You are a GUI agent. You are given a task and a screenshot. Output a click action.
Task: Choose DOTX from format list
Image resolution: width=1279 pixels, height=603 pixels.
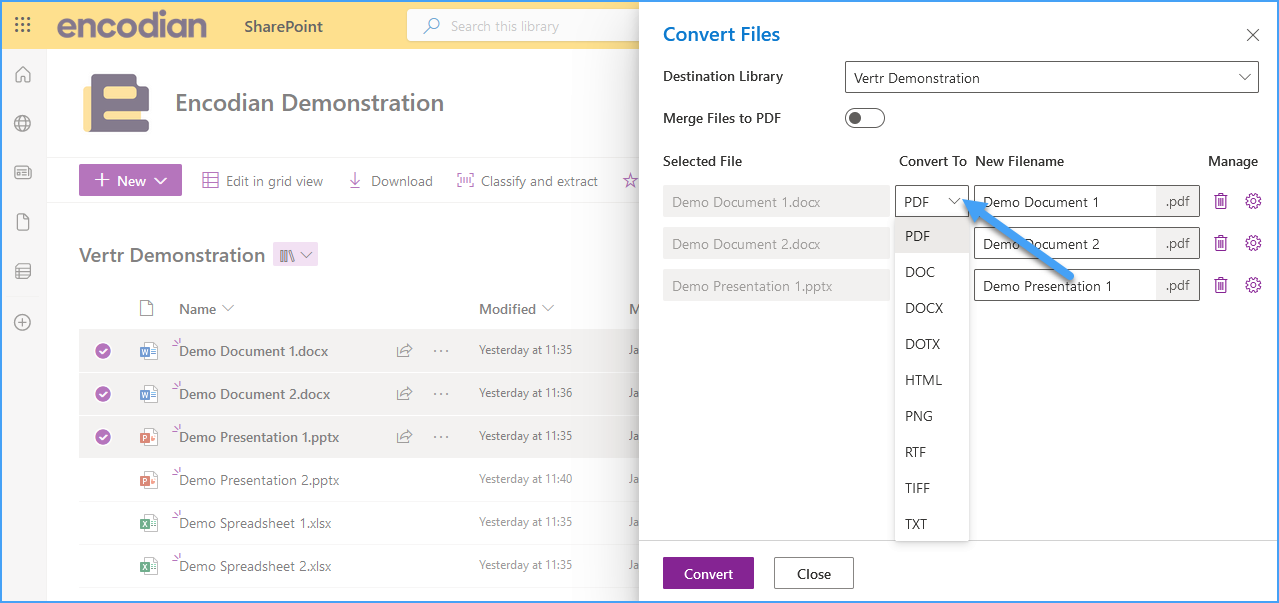point(932,344)
